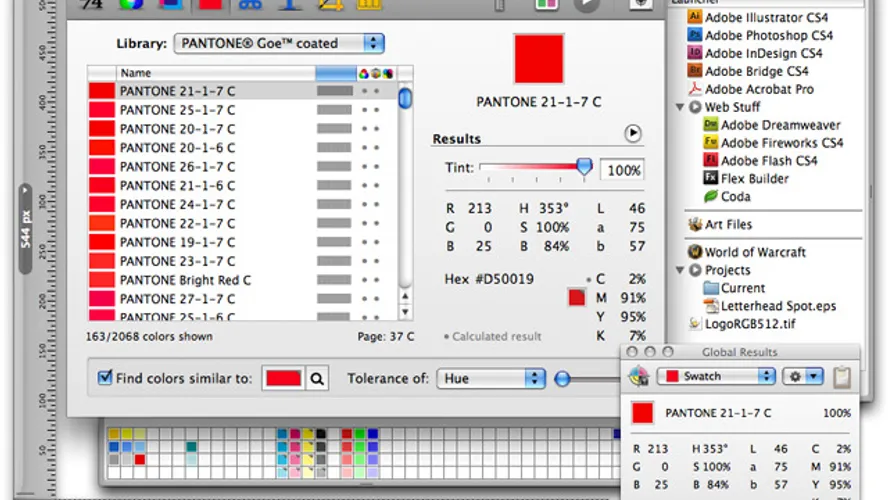This screenshot has width=888, height=500.
Task: Click the red cell in bottom swatch grid left
Action: (139, 460)
